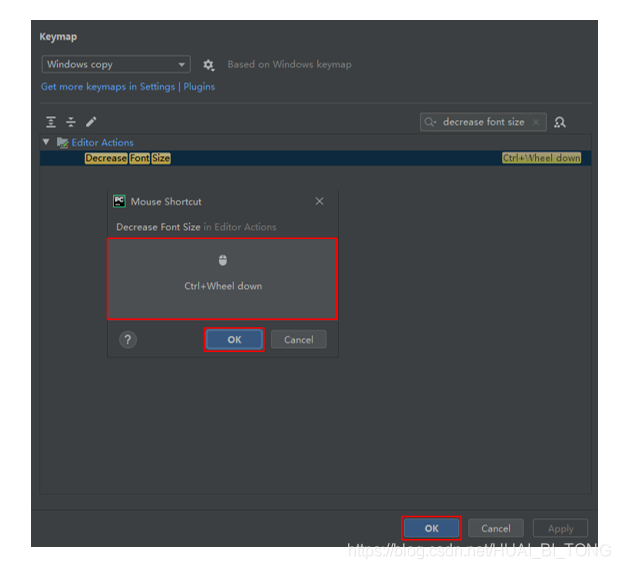Open Get more keymaps in Settings link

coord(108,87)
